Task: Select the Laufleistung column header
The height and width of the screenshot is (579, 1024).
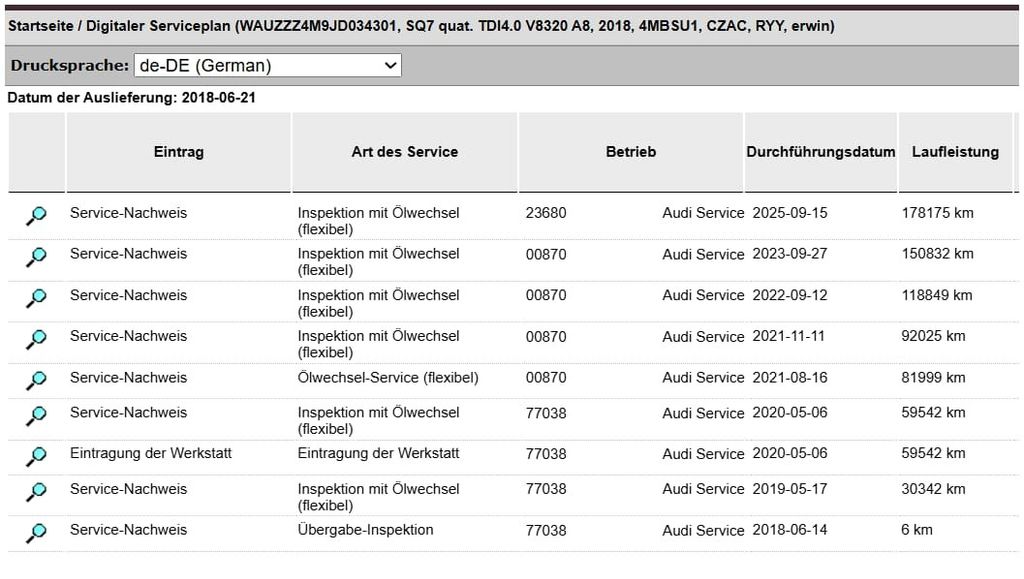Action: [x=955, y=152]
